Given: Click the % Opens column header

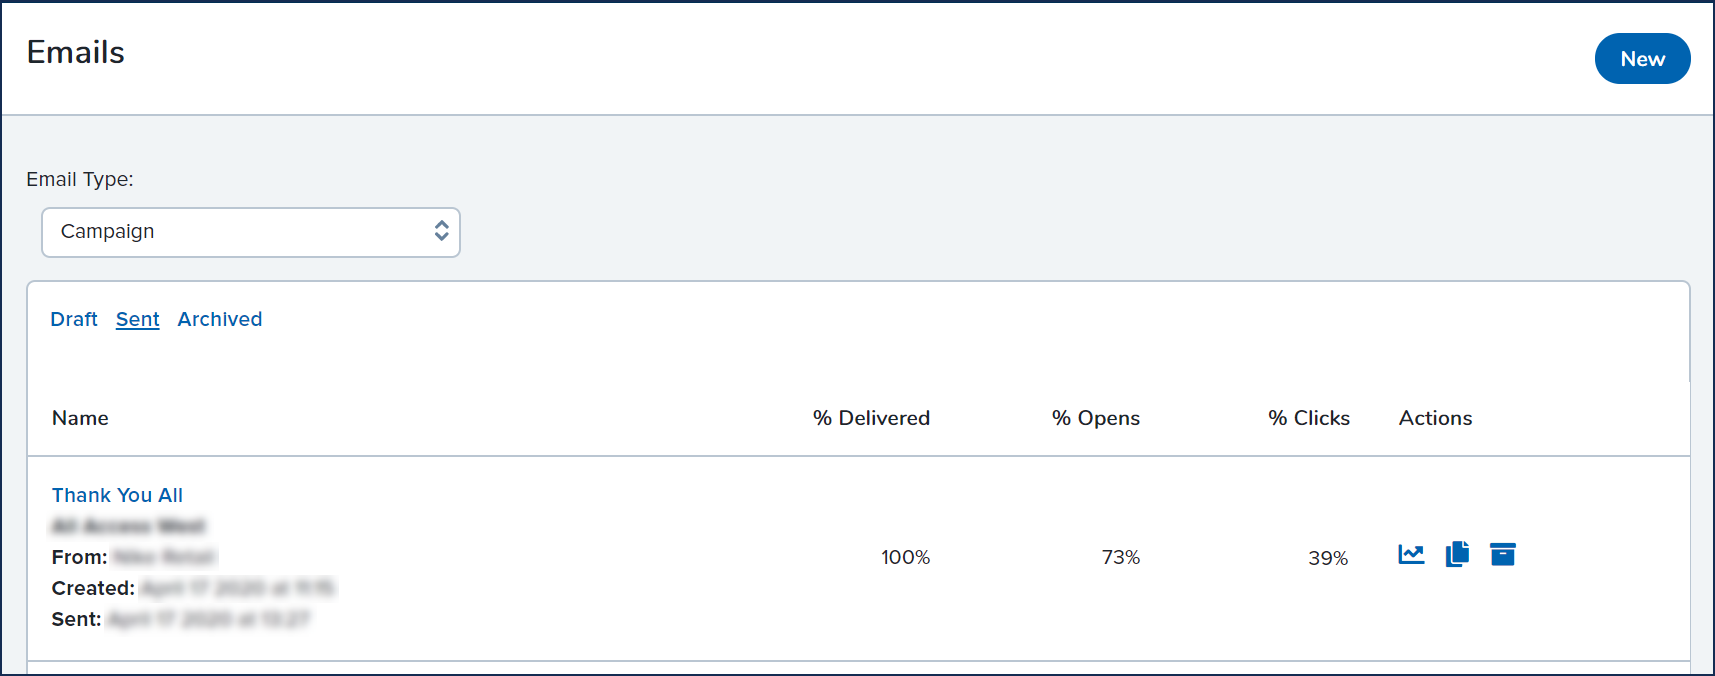Looking at the screenshot, I should coord(1095,418).
